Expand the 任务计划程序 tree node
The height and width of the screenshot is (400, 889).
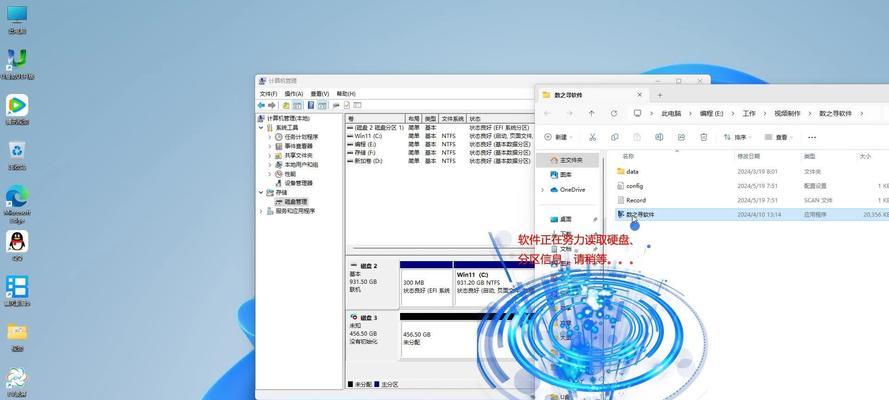[x=270, y=137]
